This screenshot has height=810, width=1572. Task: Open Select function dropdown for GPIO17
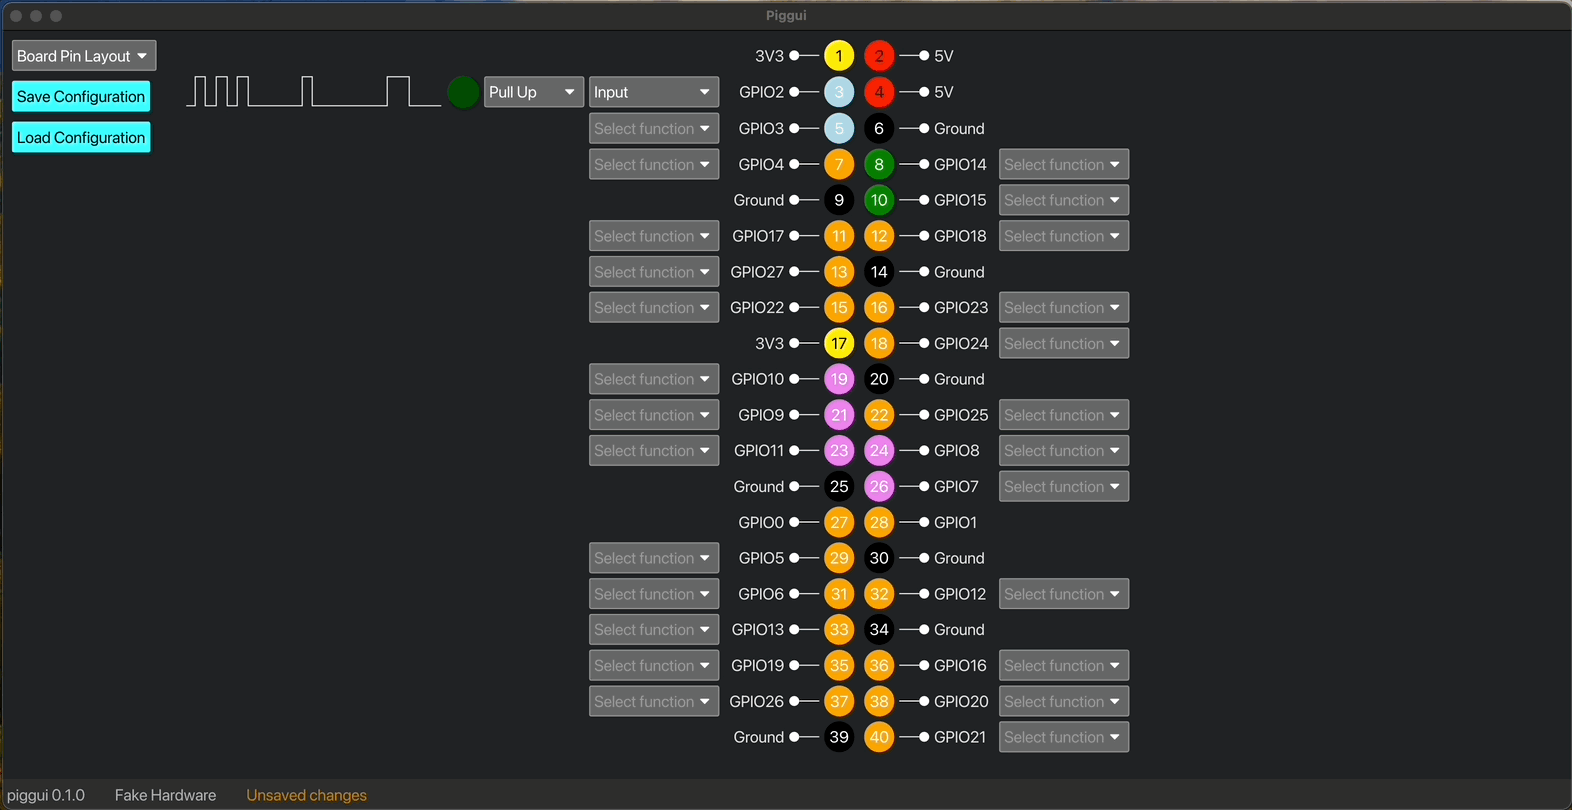(654, 236)
